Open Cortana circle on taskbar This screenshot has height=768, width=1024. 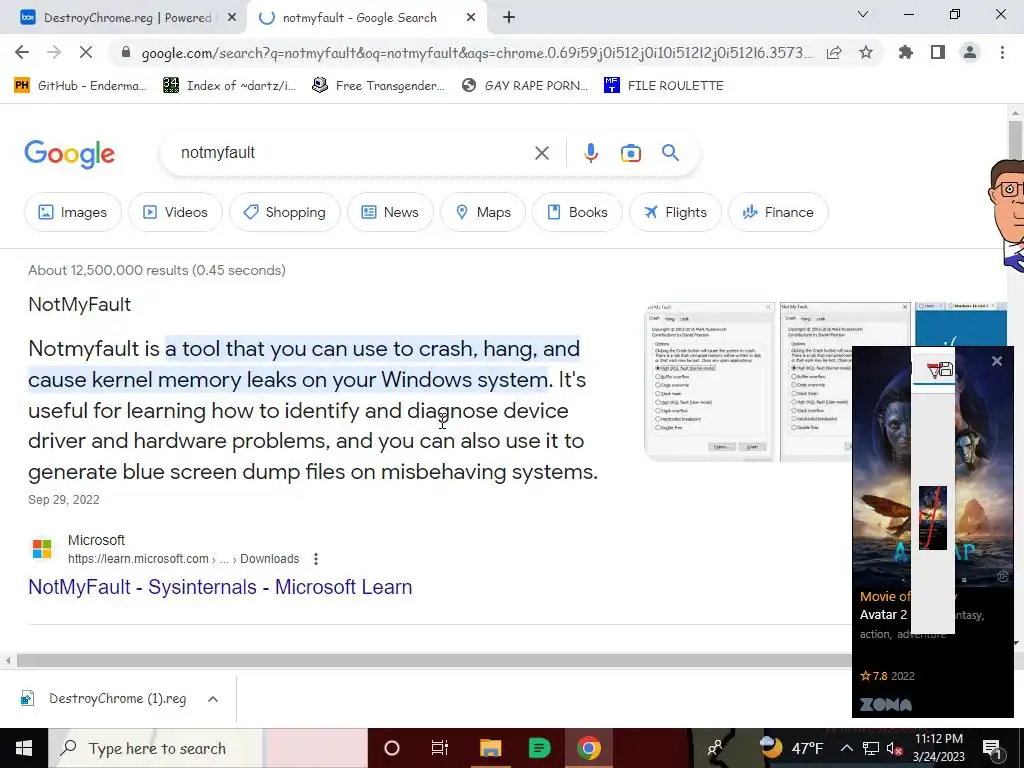click(392, 748)
